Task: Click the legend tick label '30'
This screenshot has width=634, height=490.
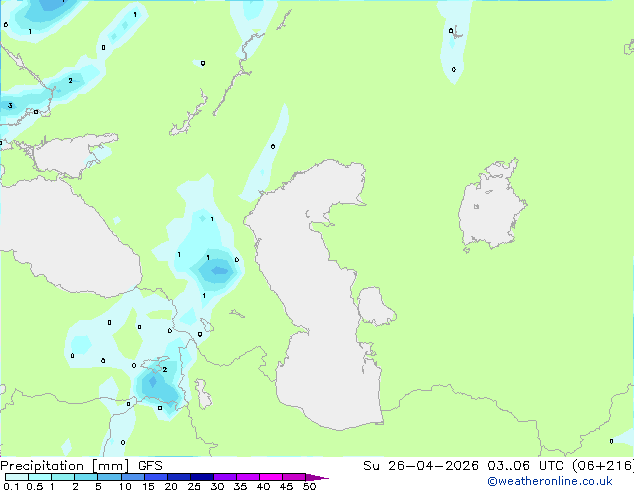Action: 217,486
